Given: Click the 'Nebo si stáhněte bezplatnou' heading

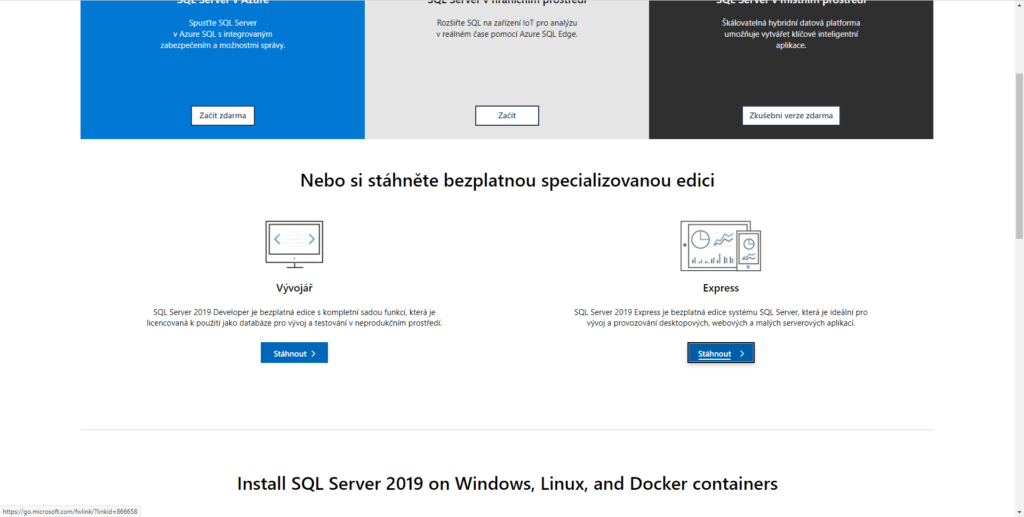Looking at the screenshot, I should coord(507,181).
